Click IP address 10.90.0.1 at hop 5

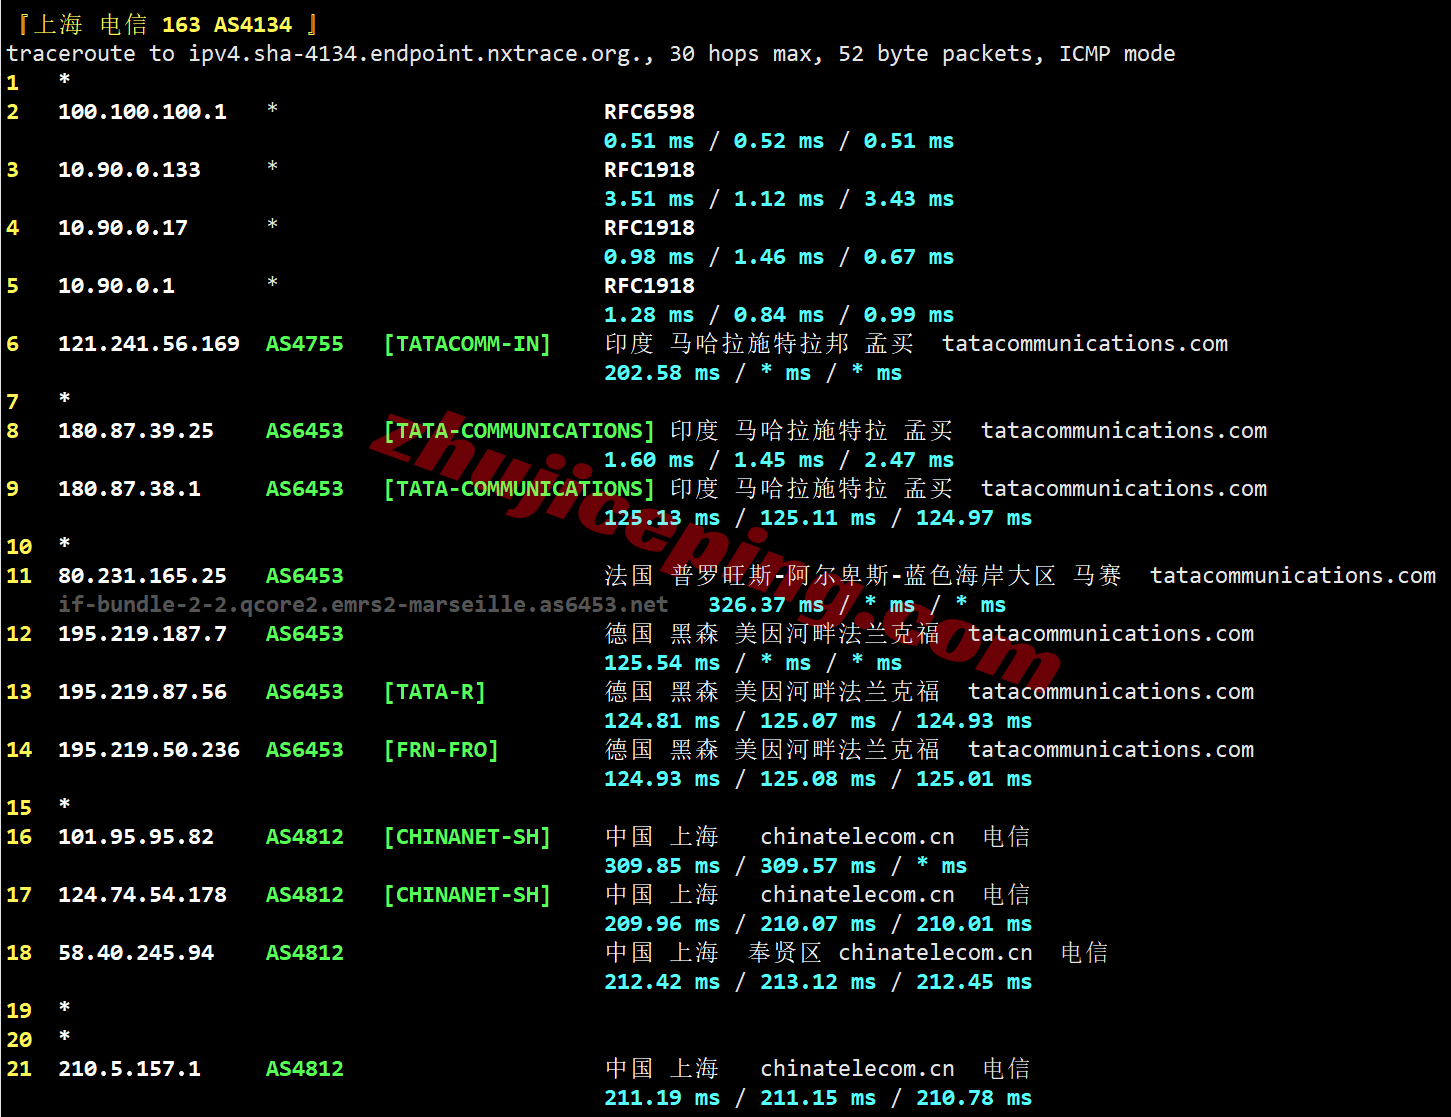[x=116, y=286]
